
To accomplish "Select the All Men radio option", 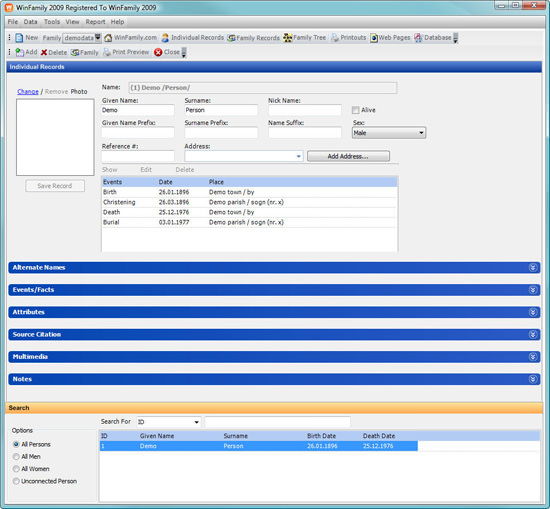I will point(16,456).
